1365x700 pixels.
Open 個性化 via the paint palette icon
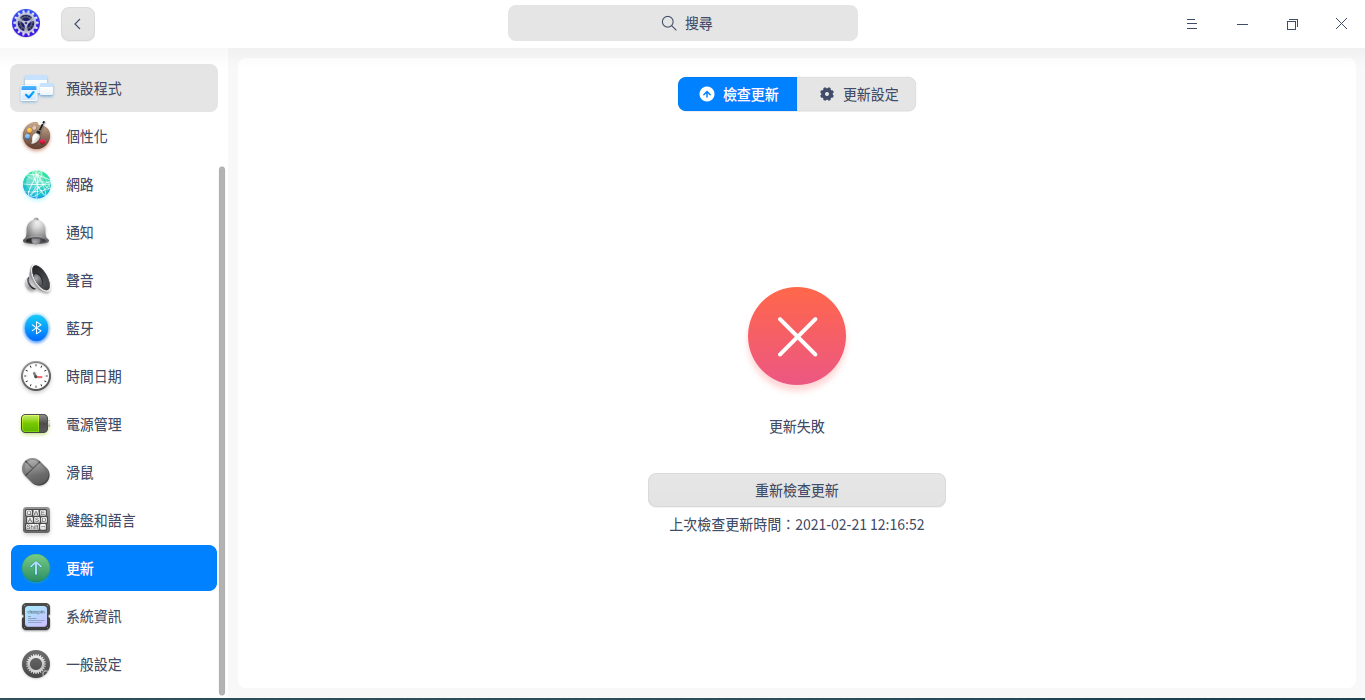pyautogui.click(x=37, y=137)
